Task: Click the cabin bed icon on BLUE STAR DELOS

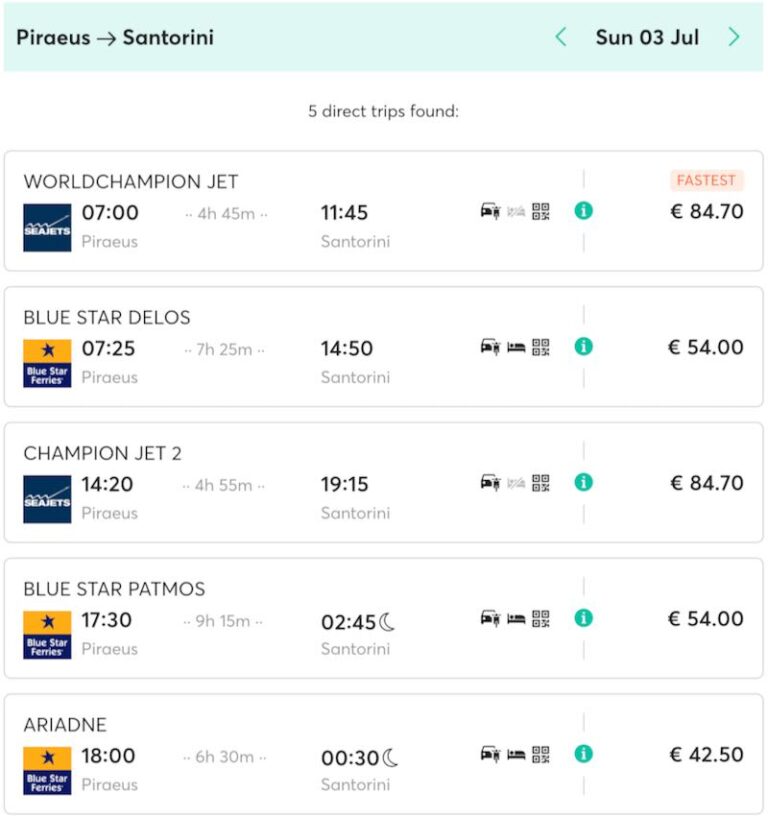Action: (516, 347)
